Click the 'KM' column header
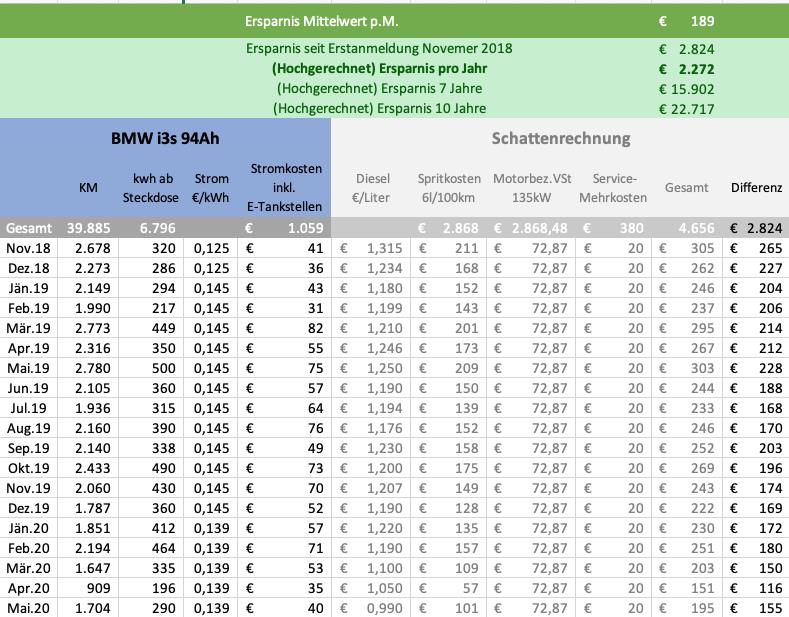 (88, 187)
